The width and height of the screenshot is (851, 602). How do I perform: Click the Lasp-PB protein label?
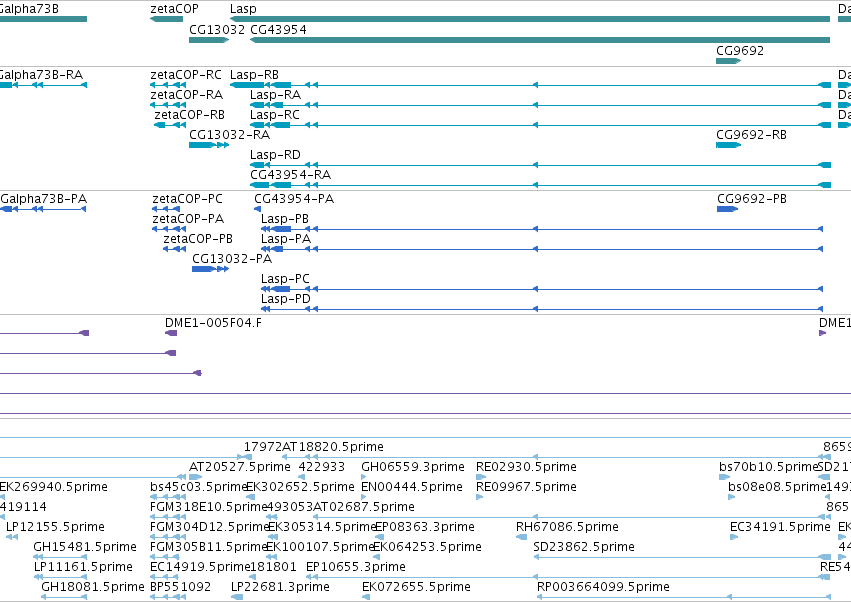click(285, 219)
